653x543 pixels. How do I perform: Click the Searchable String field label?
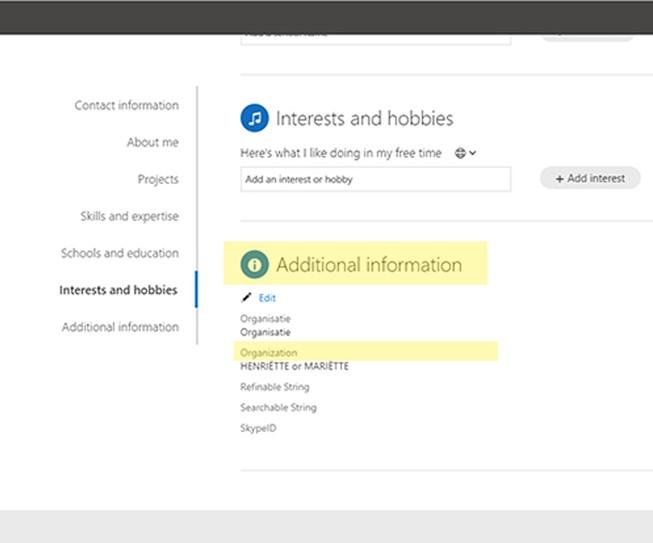coord(278,408)
